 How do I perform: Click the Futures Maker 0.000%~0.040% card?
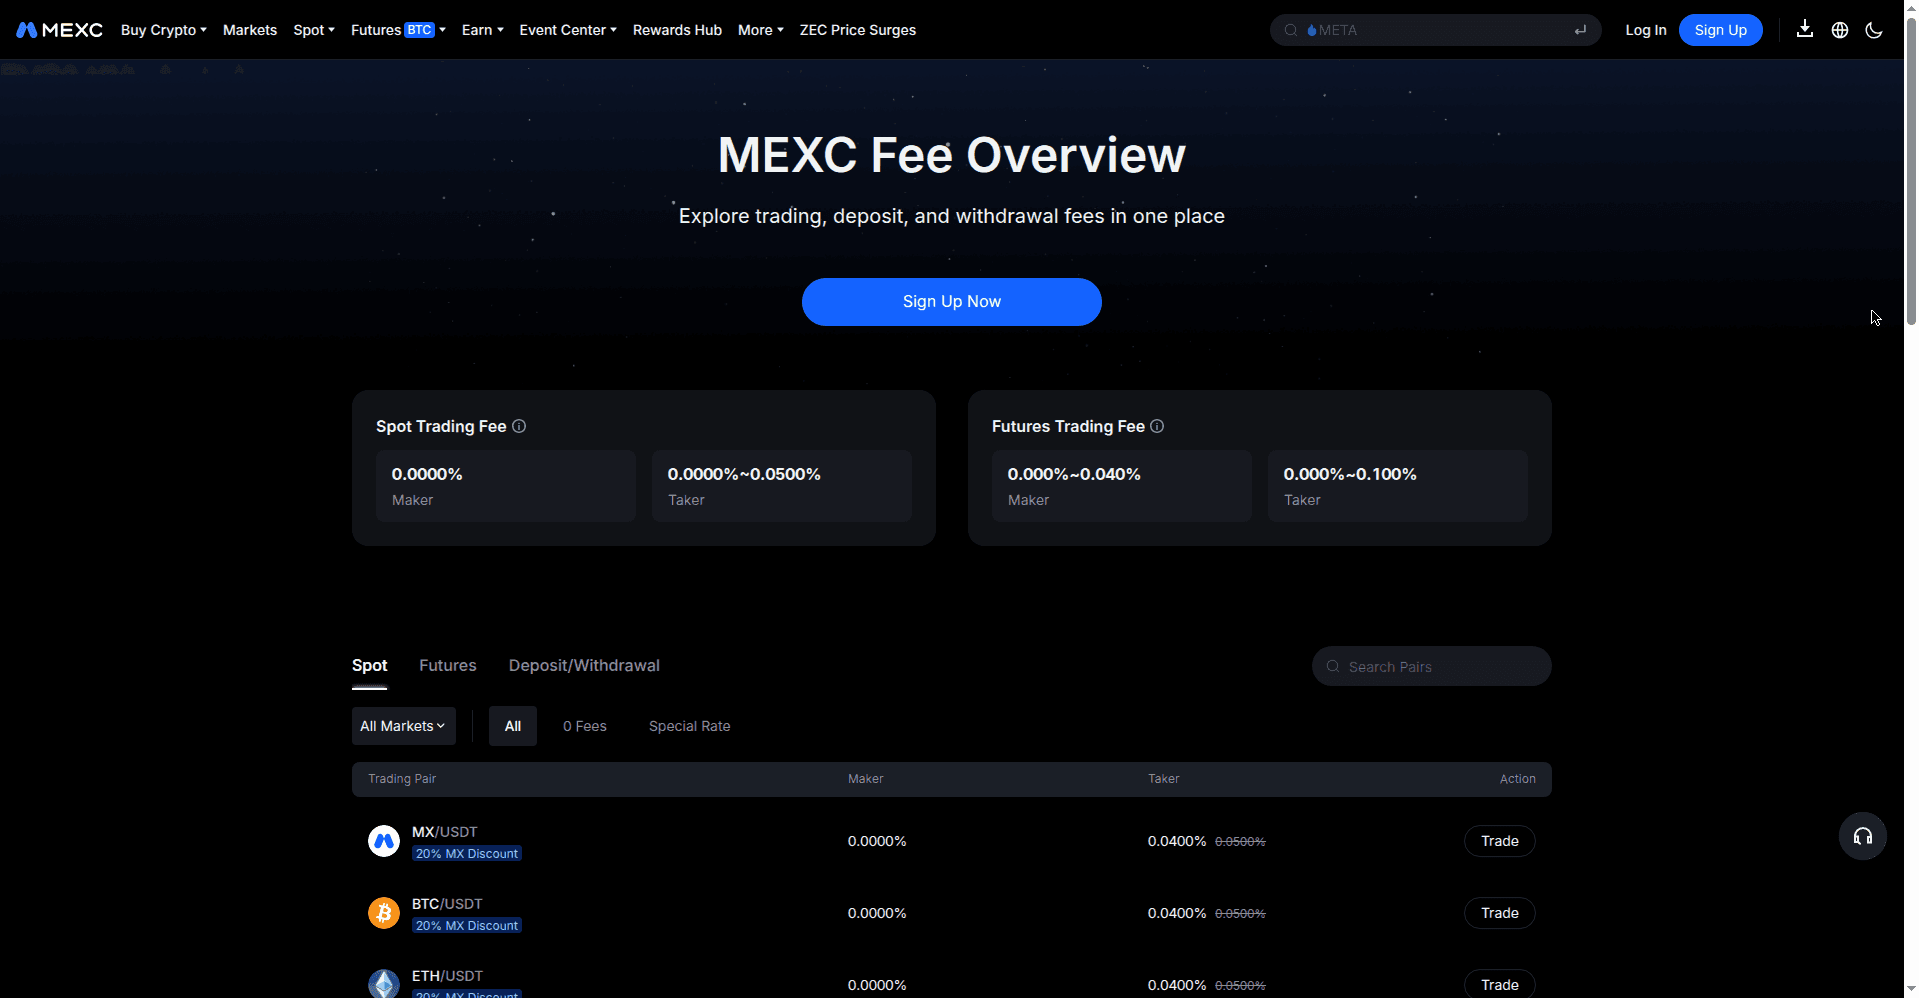[x=1122, y=486]
